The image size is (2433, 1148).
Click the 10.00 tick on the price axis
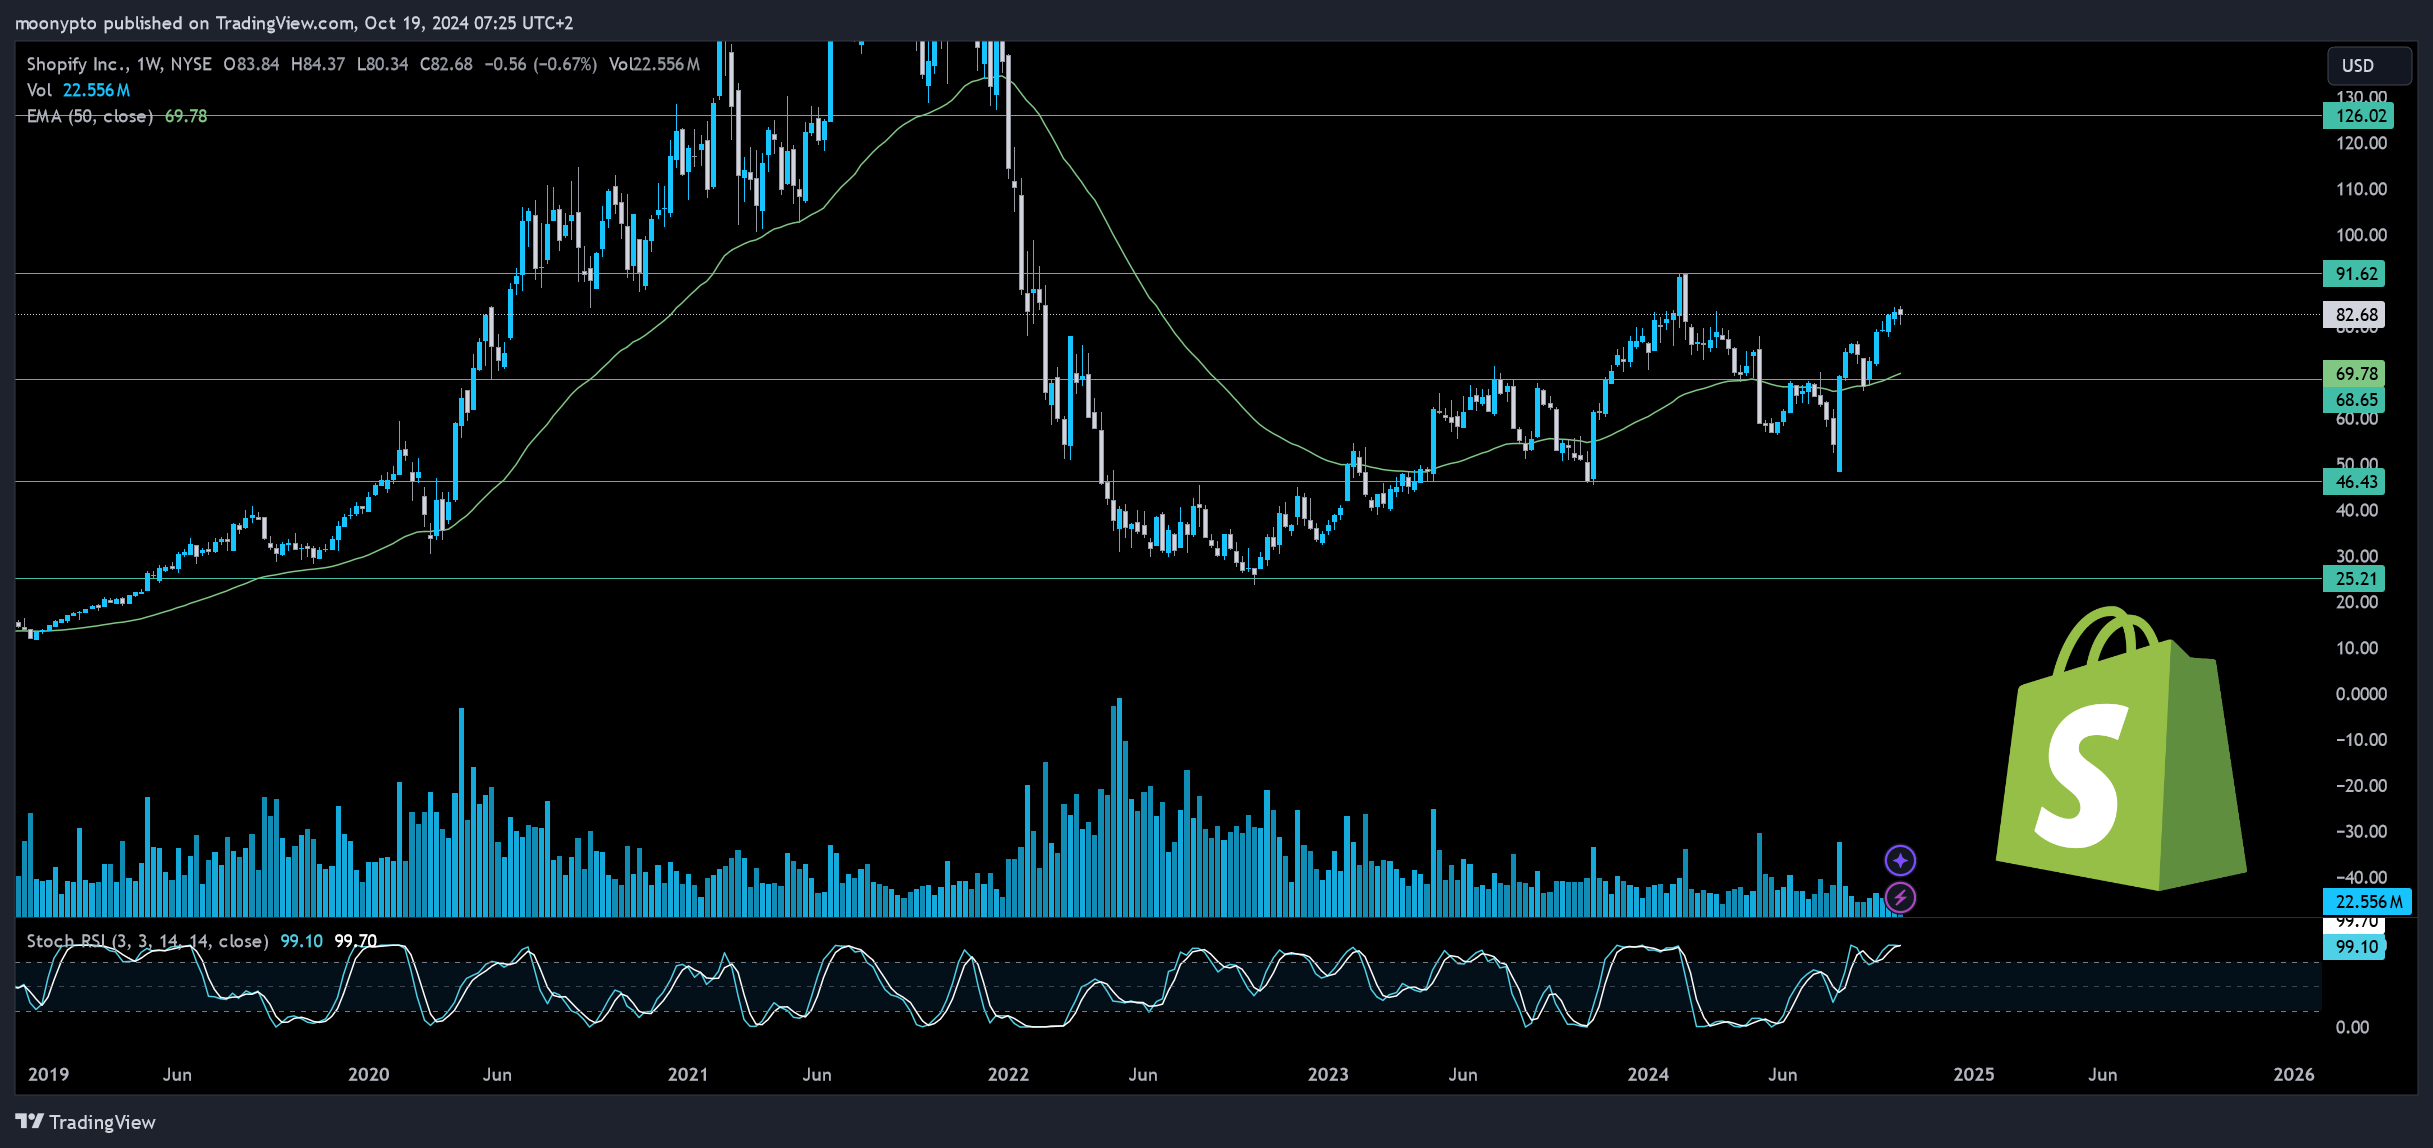pos(2357,648)
